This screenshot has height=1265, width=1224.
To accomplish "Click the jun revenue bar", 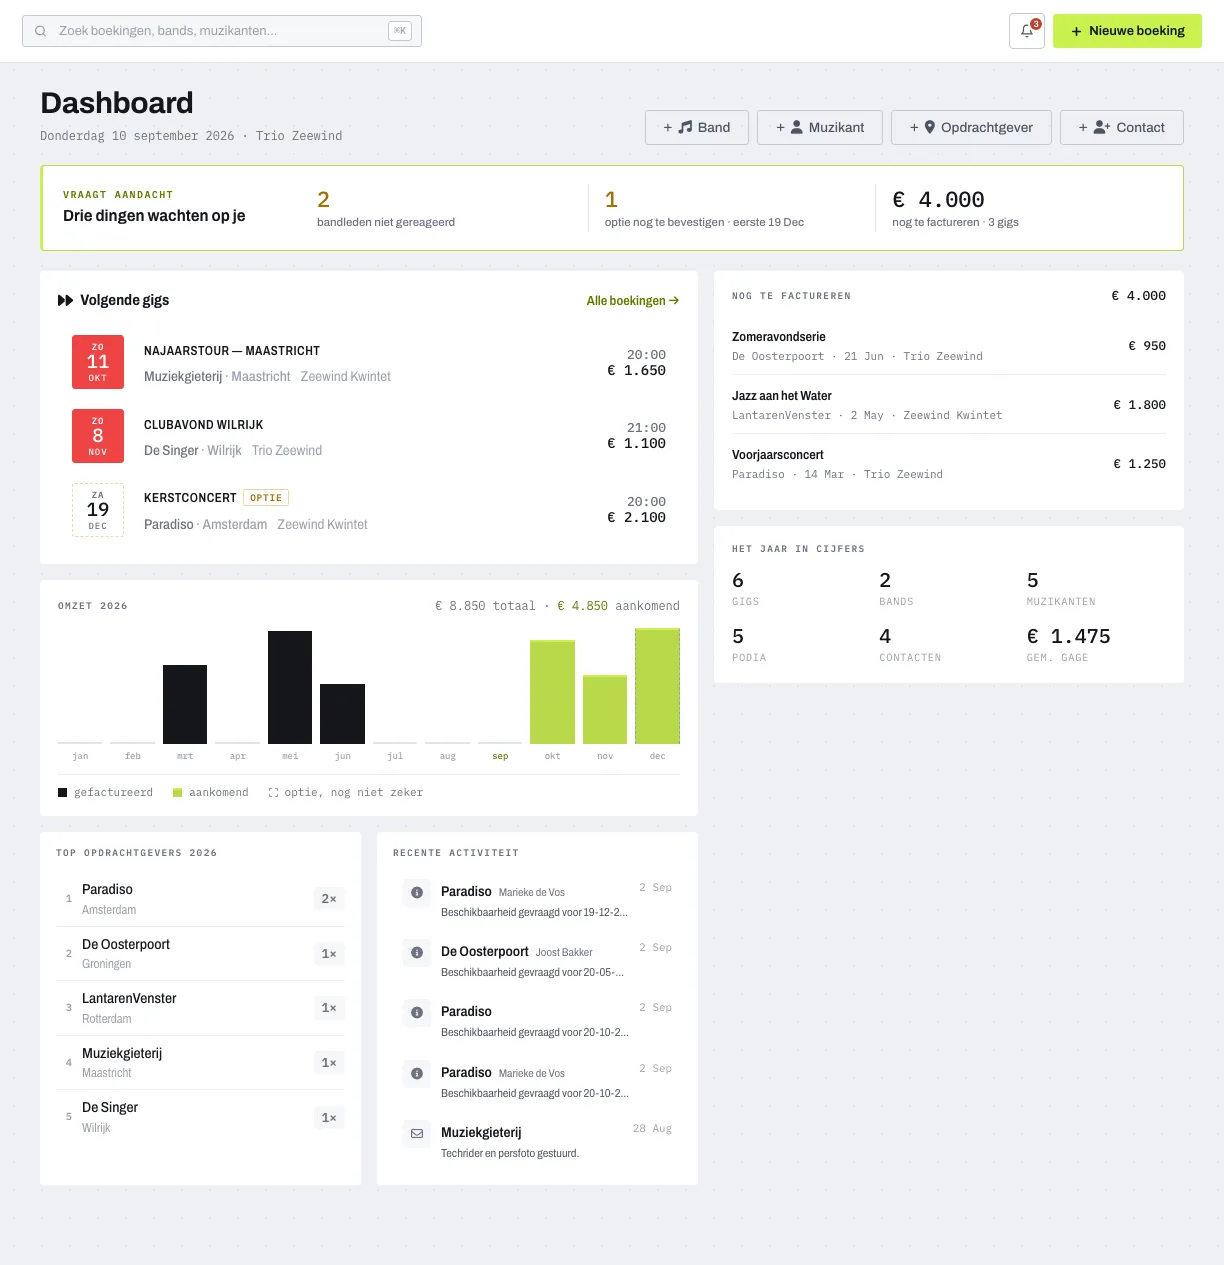I will (x=342, y=714).
